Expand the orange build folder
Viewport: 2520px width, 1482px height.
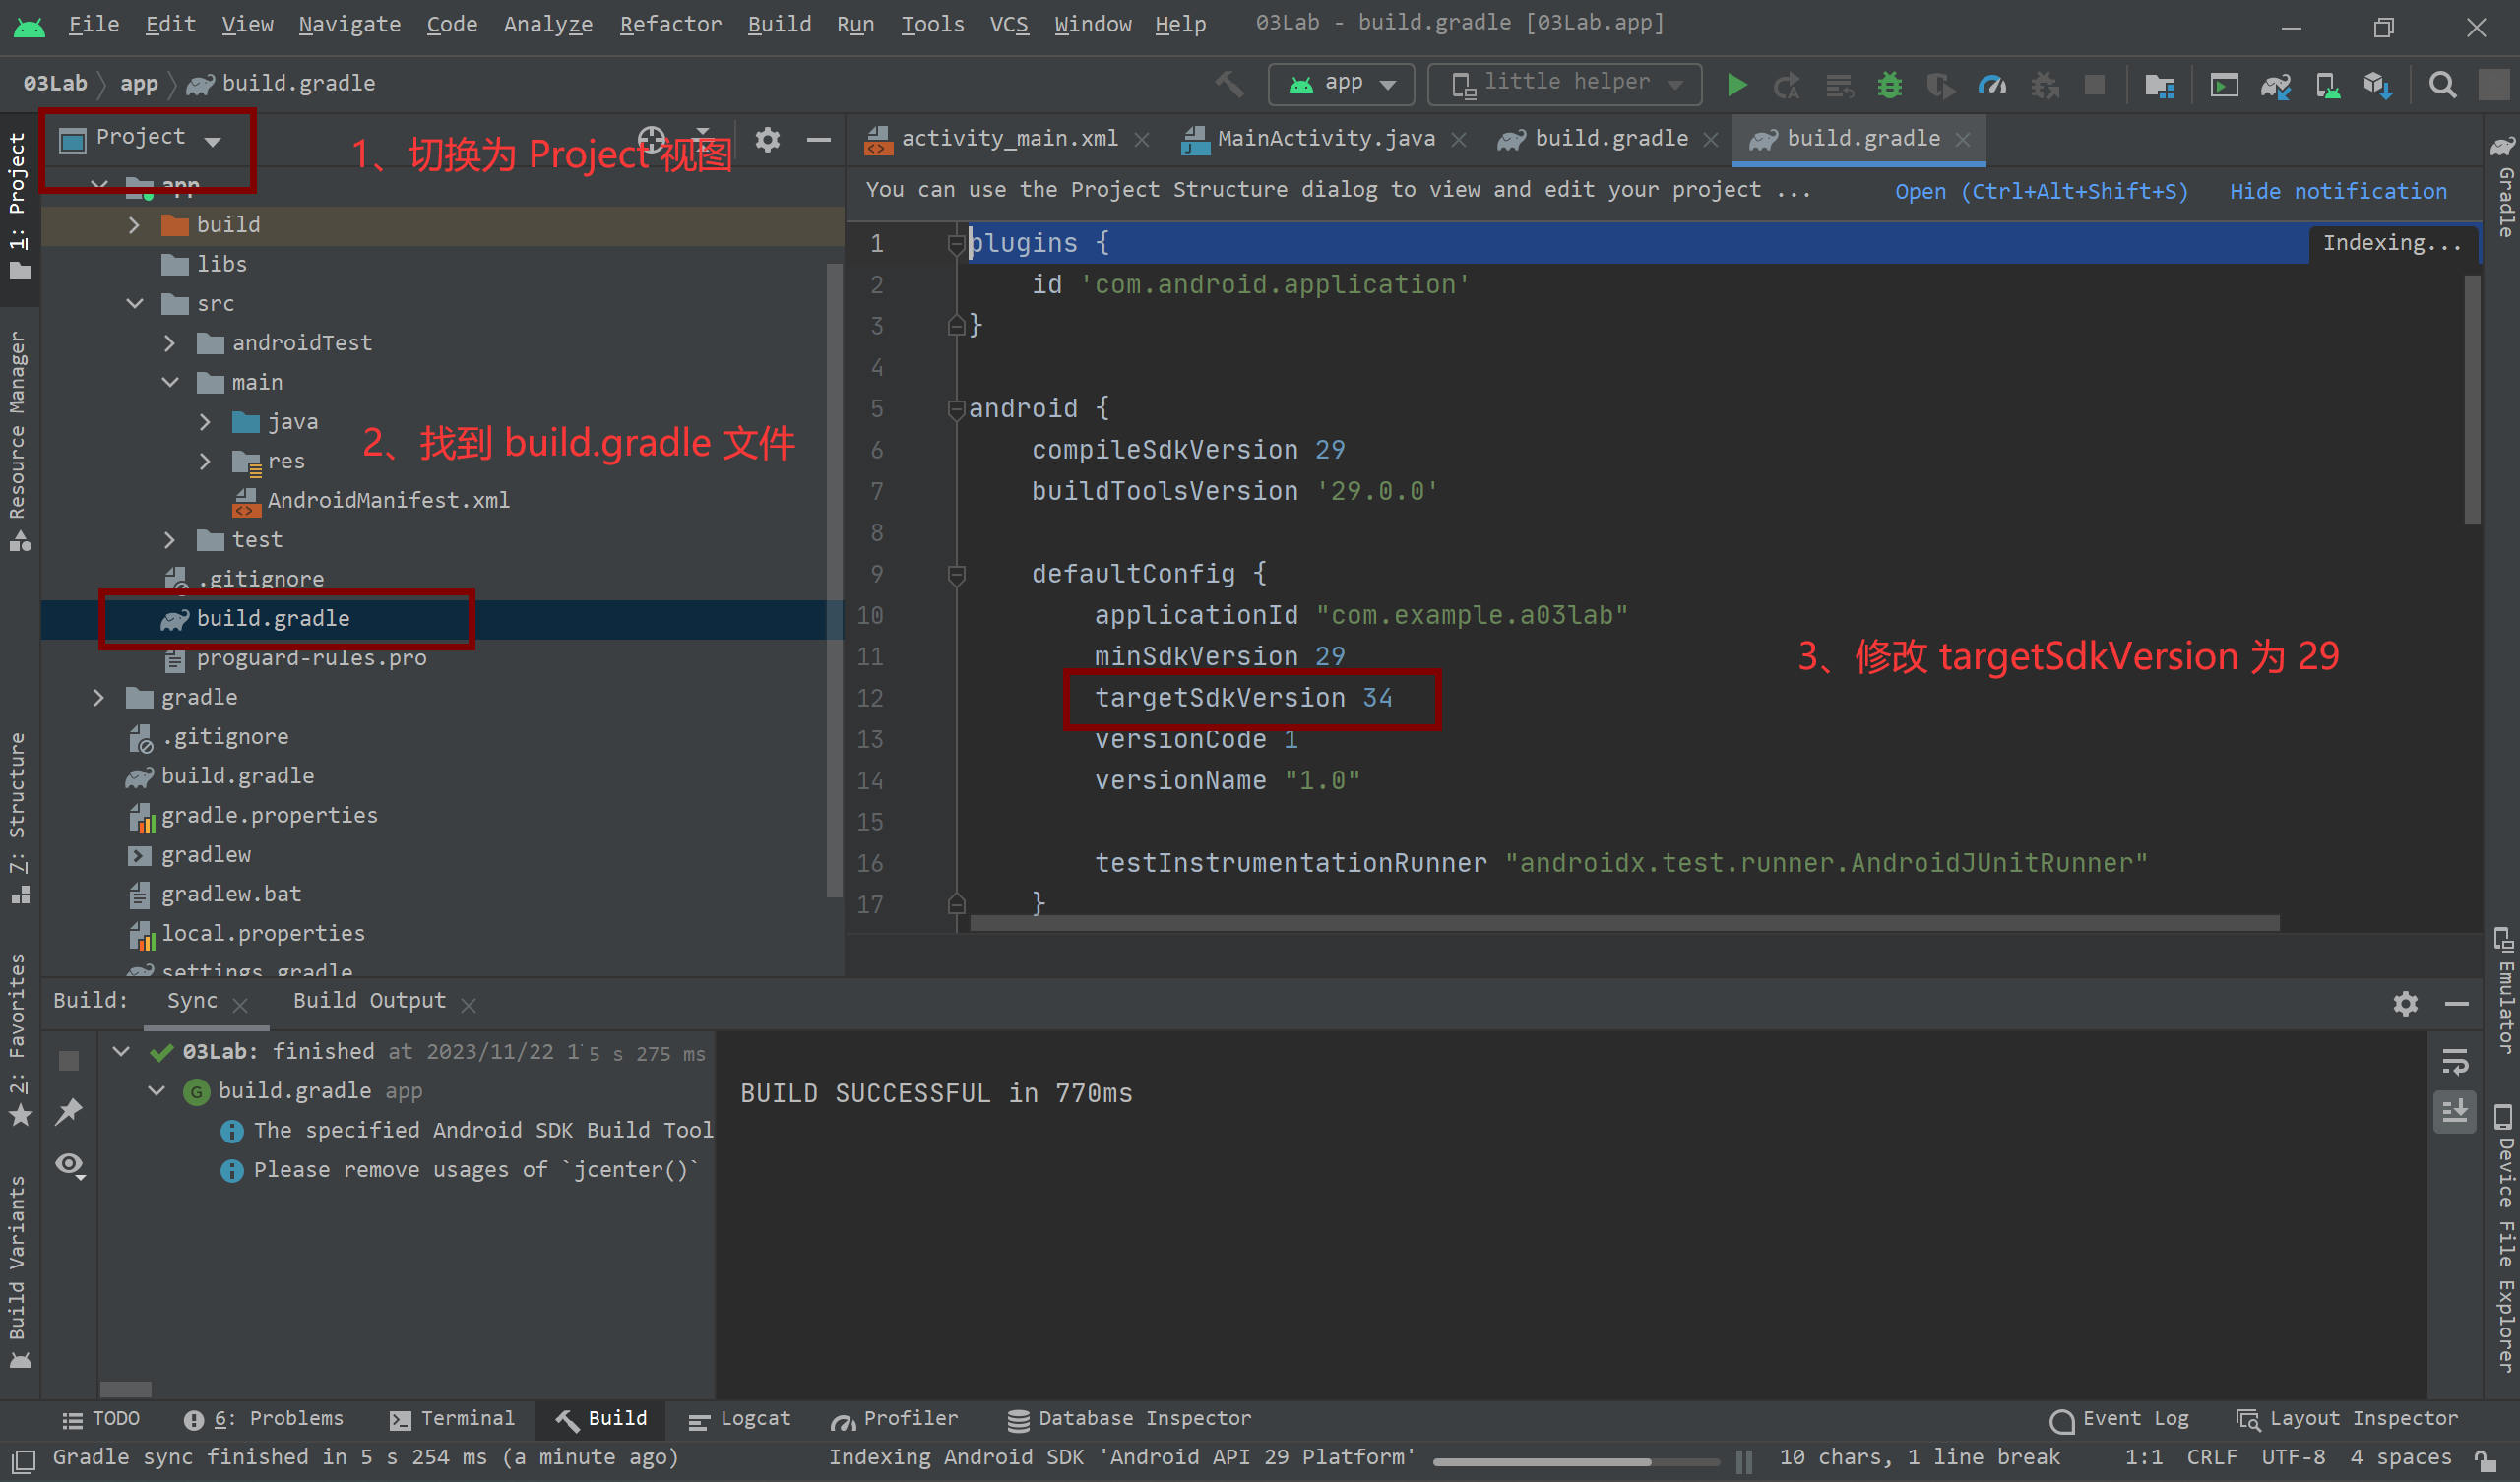pyautogui.click(x=134, y=225)
